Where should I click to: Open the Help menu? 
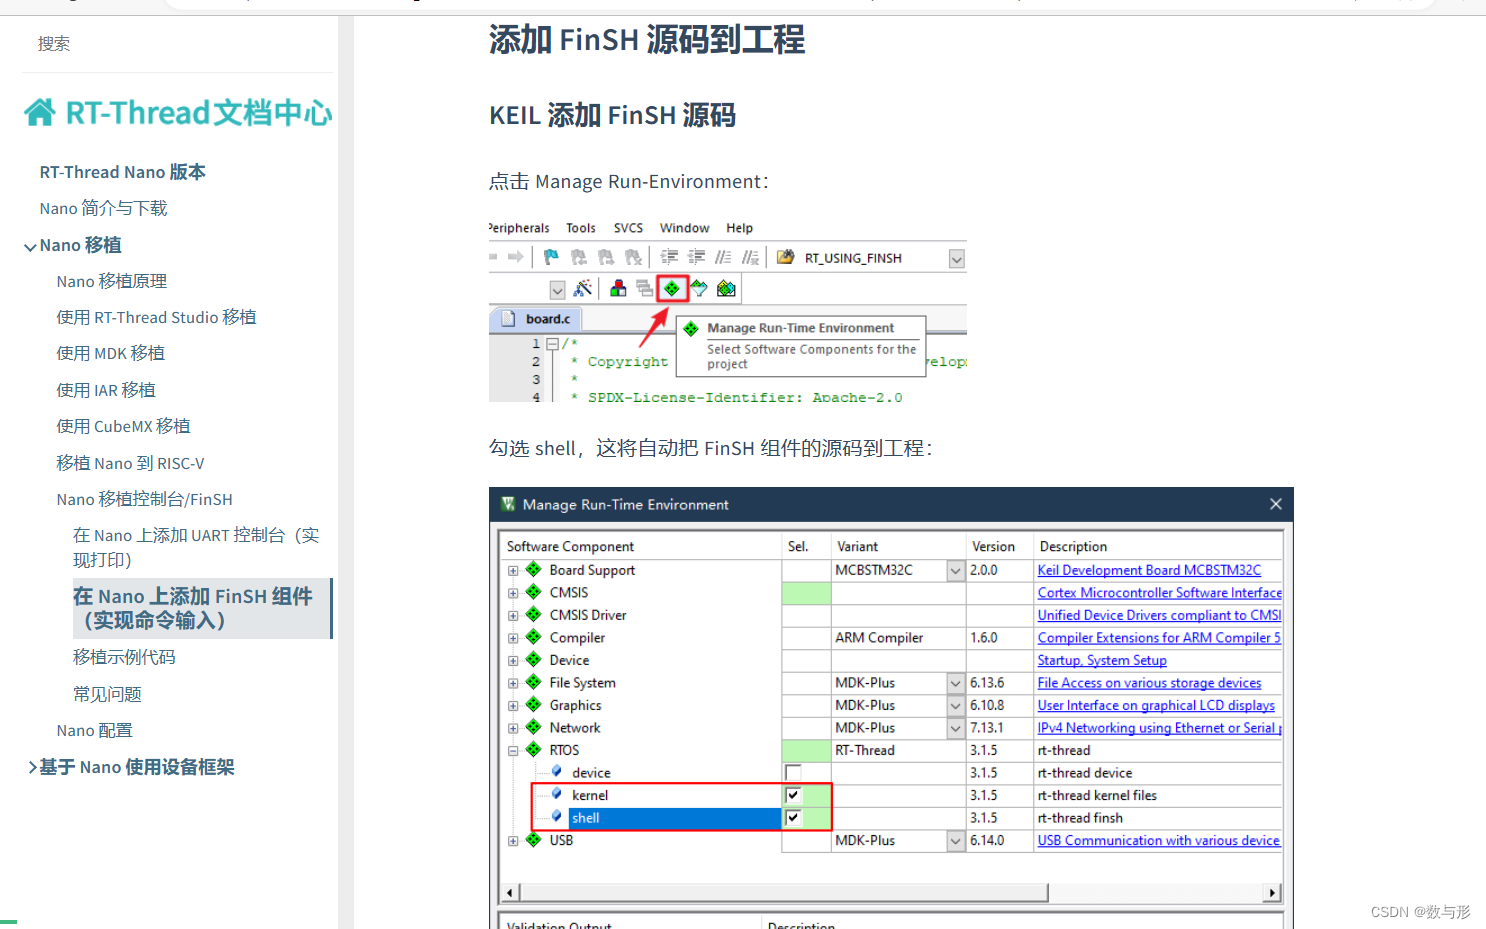tap(739, 228)
